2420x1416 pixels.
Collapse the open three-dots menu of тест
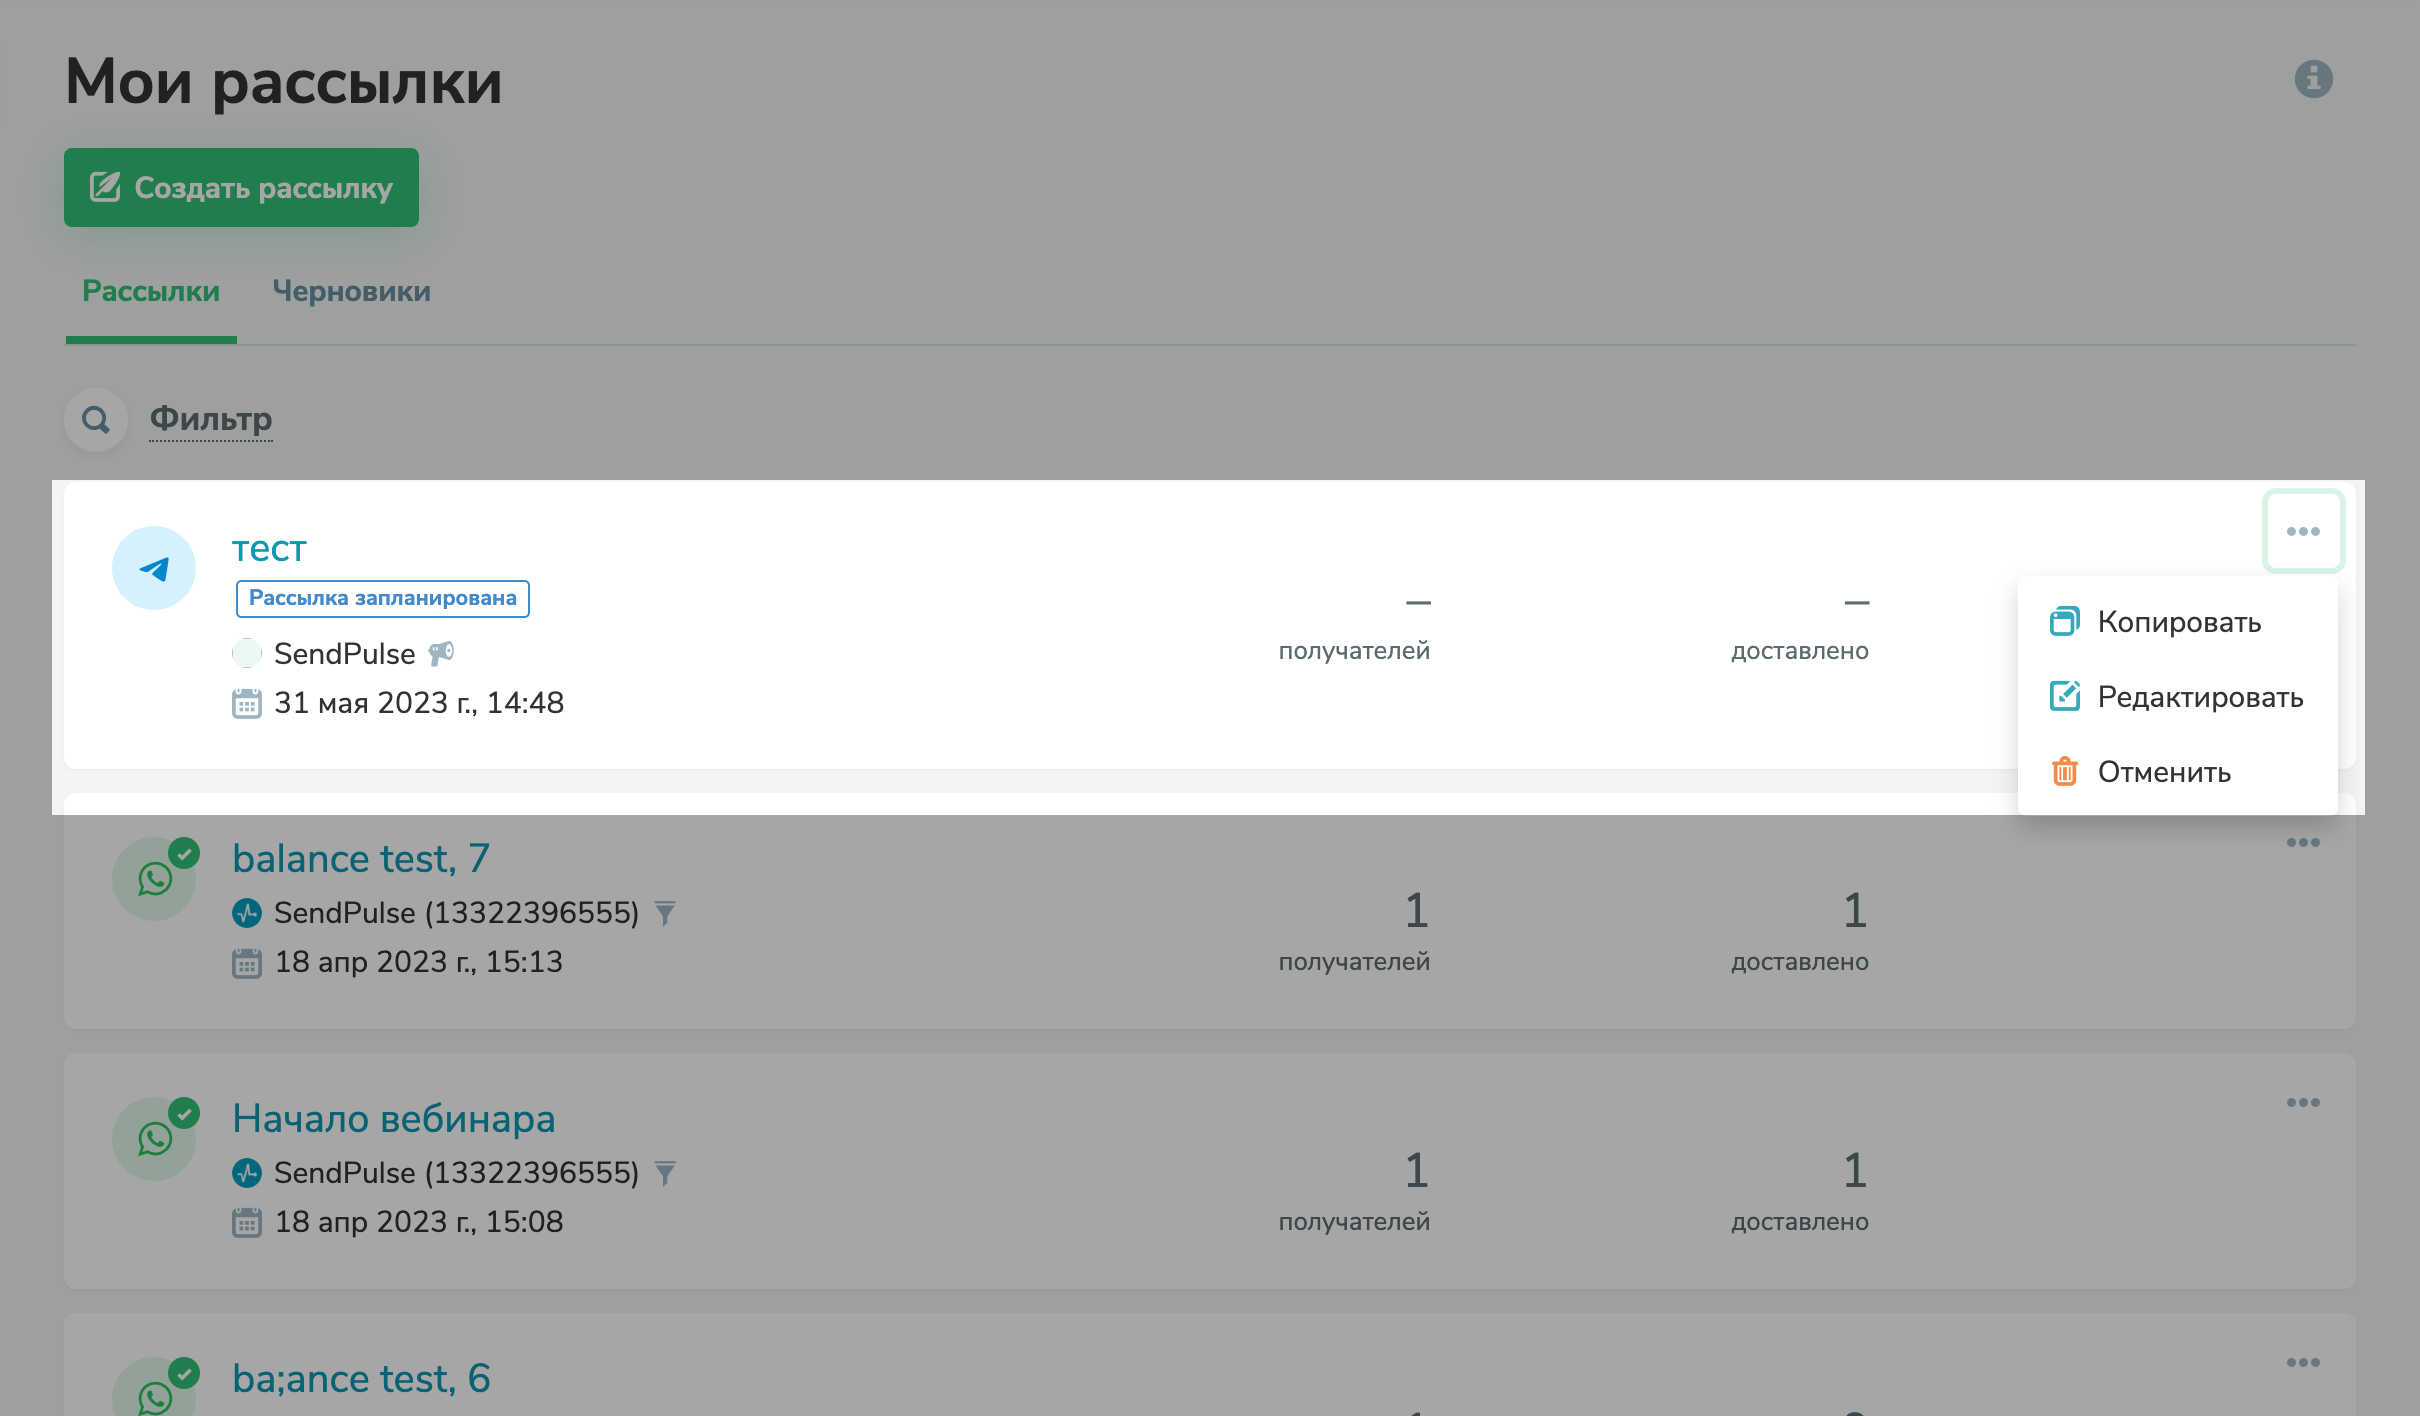(x=2302, y=531)
